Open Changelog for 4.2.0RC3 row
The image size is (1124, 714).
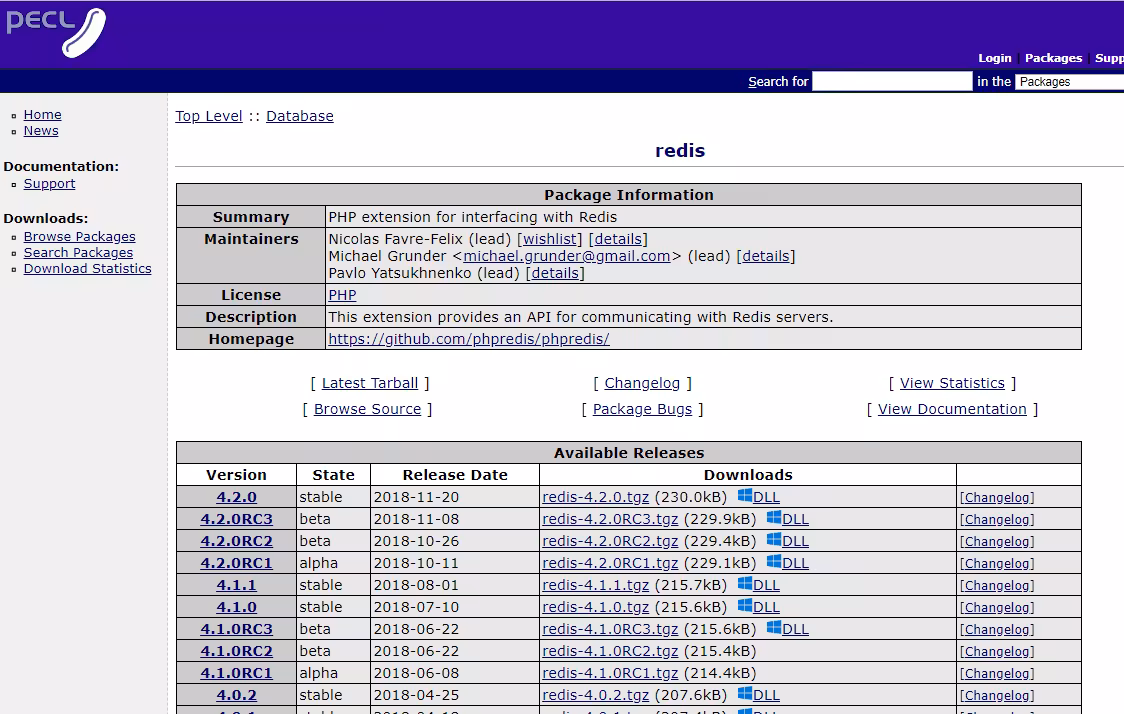point(997,520)
